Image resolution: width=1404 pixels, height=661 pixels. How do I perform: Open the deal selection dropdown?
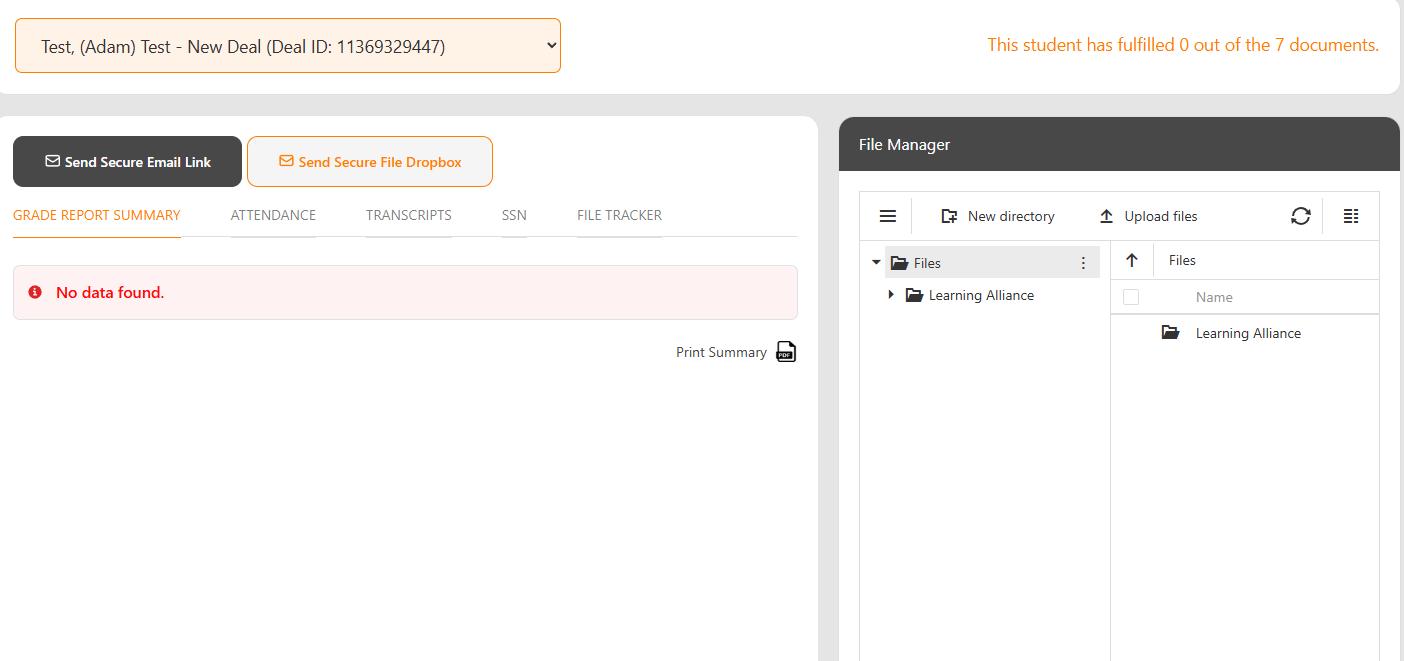pos(287,45)
